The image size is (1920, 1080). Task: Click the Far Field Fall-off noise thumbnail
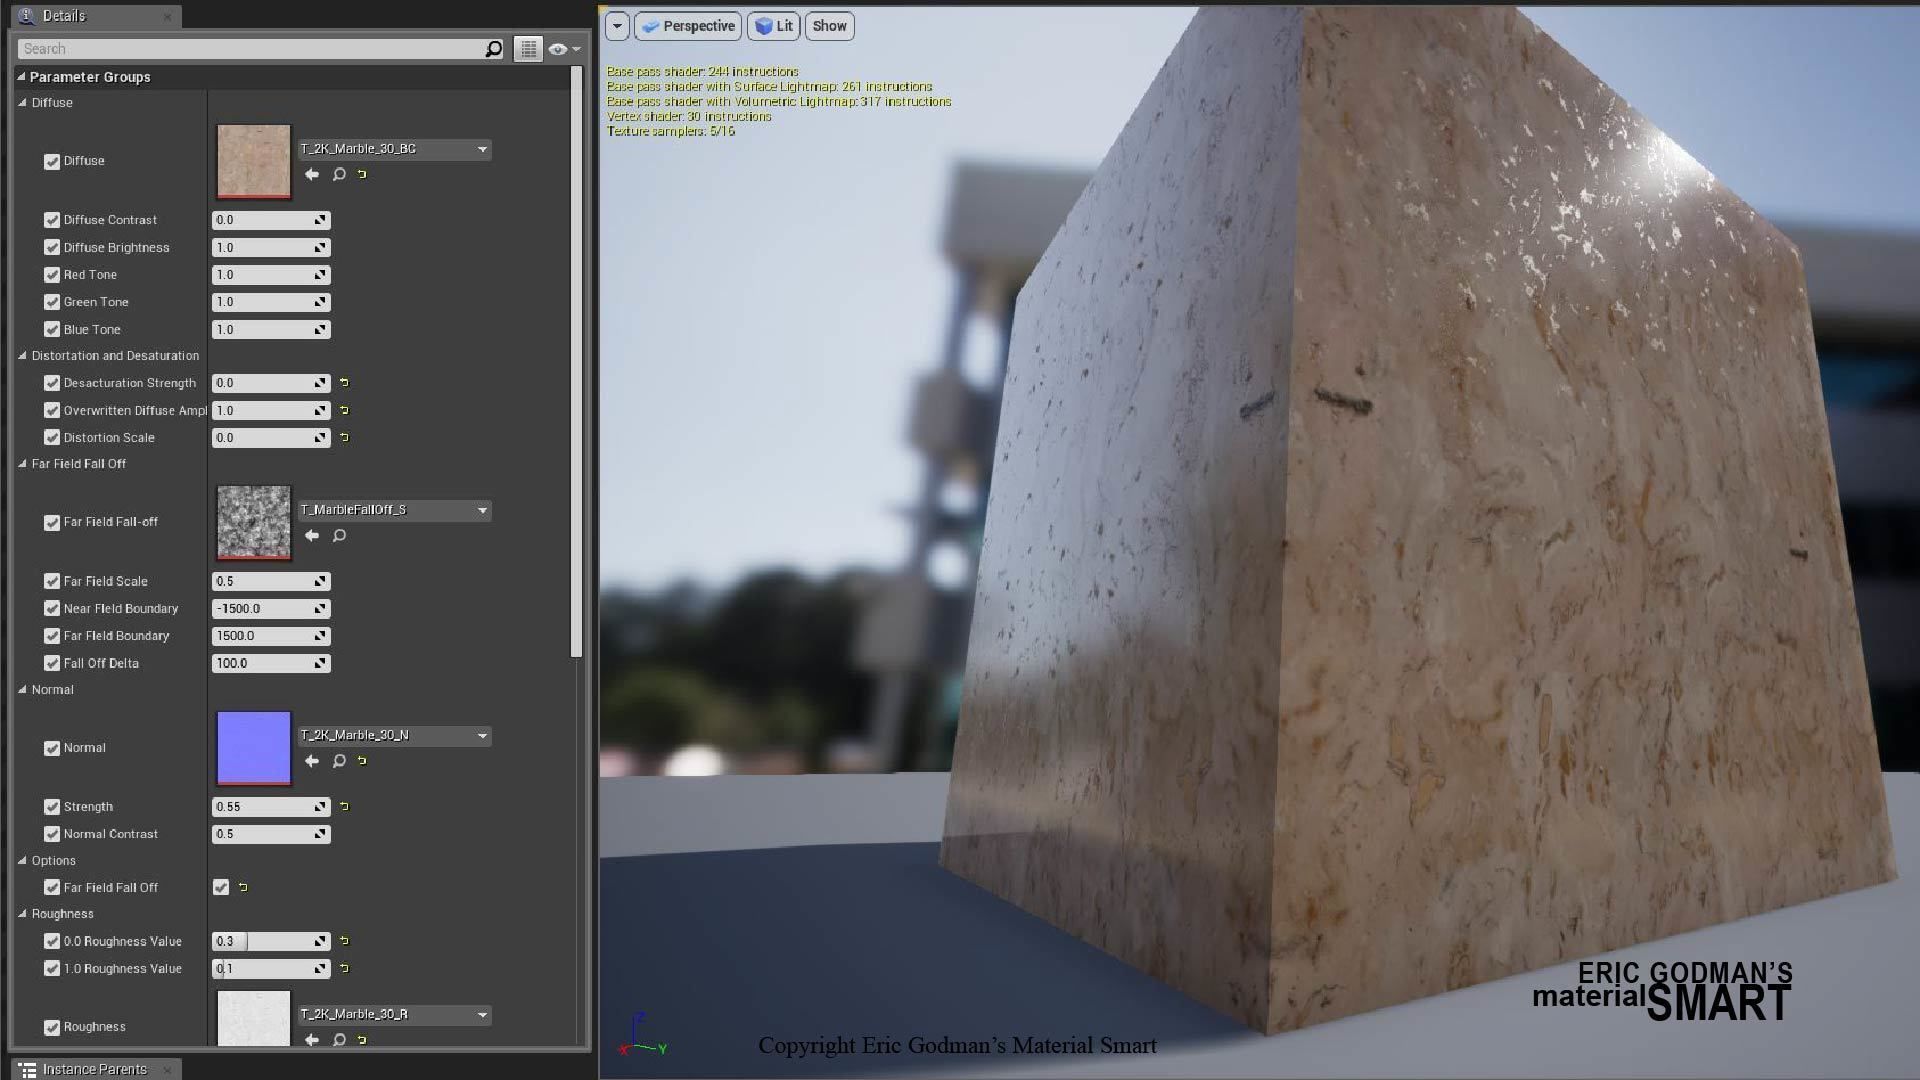254,522
